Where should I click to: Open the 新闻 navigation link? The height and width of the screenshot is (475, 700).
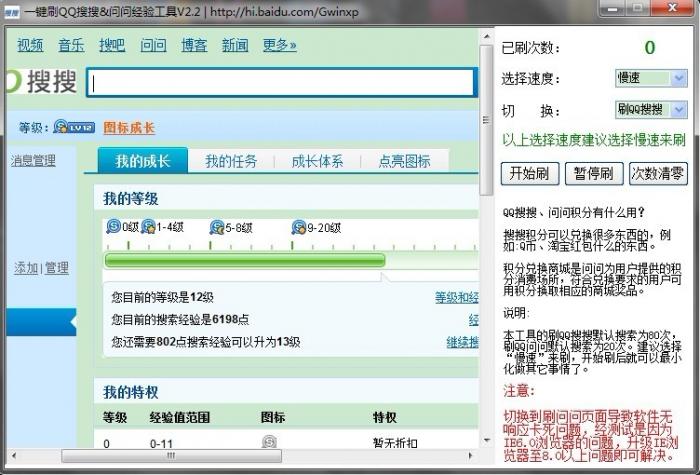[x=235, y=45]
